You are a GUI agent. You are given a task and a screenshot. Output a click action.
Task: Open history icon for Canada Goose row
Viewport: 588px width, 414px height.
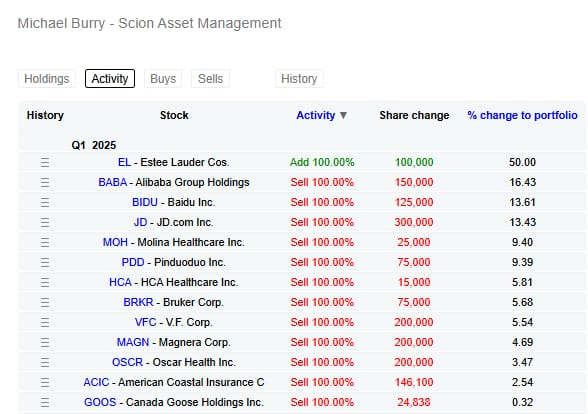[x=45, y=402]
